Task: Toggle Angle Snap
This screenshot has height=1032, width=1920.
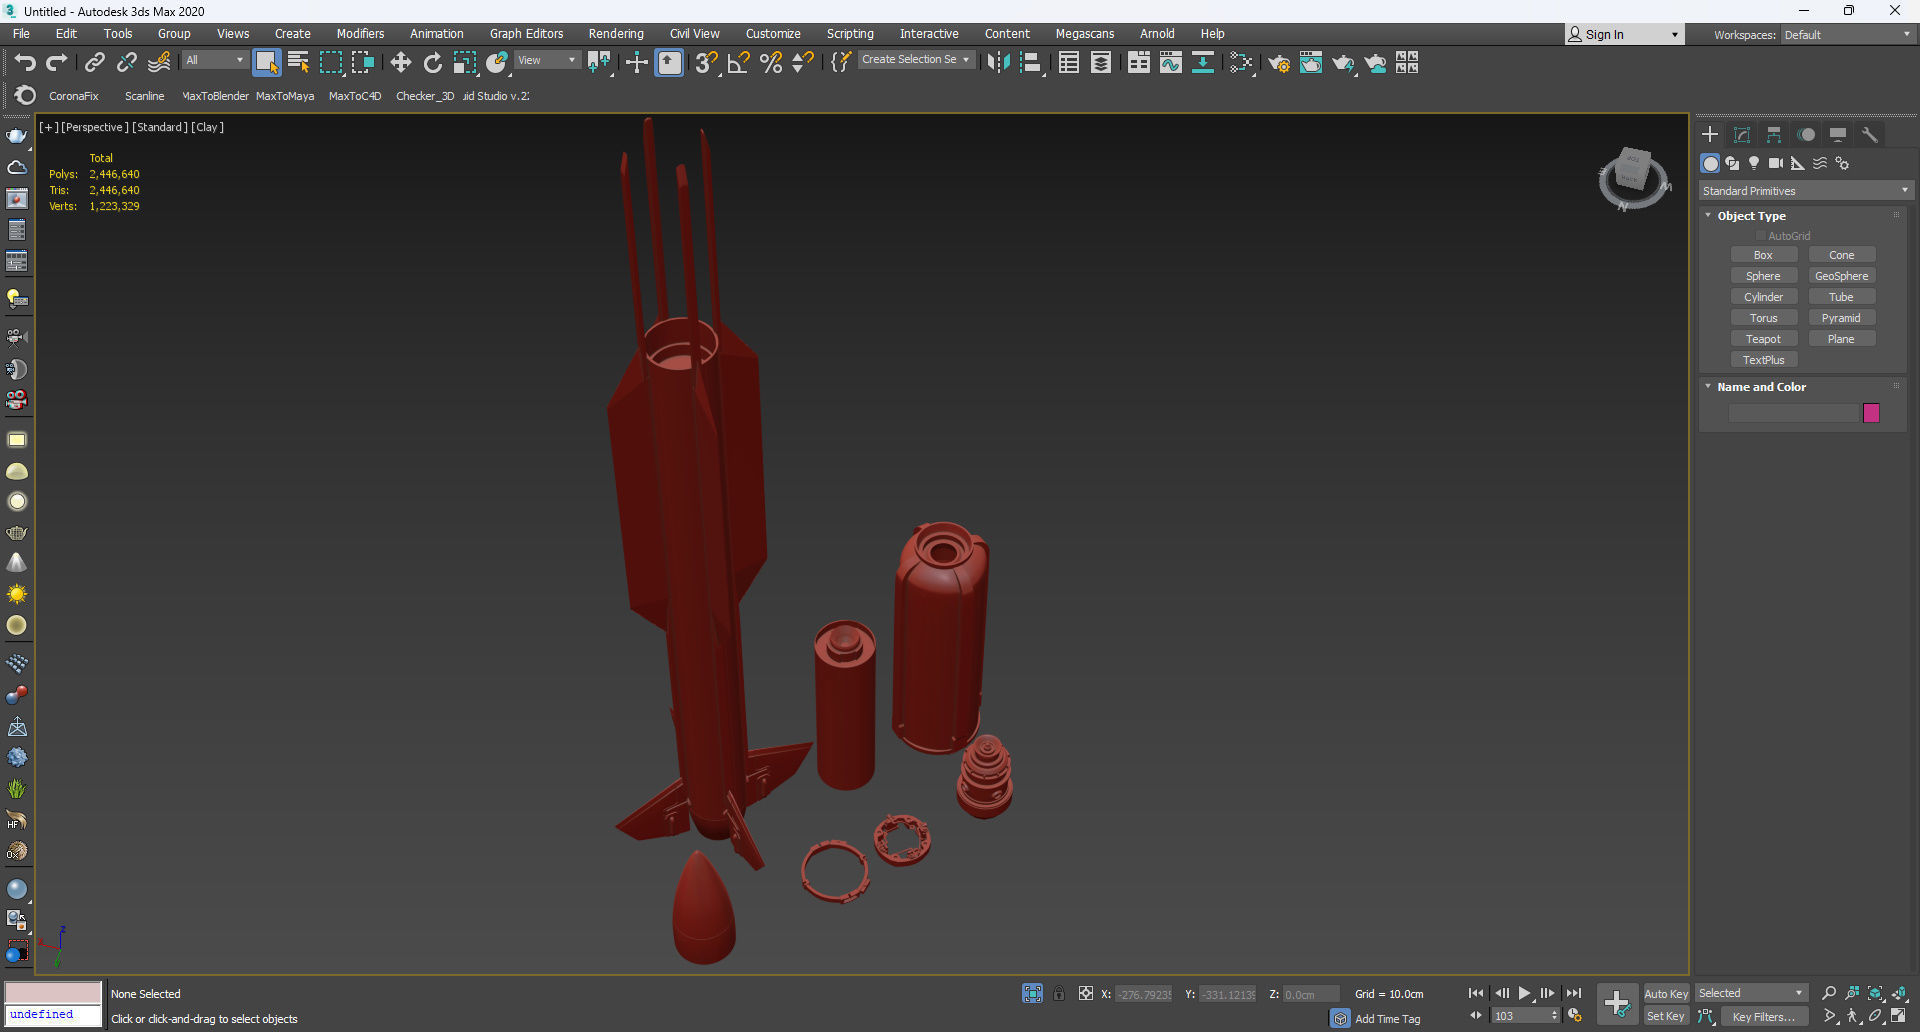Action: click(739, 63)
